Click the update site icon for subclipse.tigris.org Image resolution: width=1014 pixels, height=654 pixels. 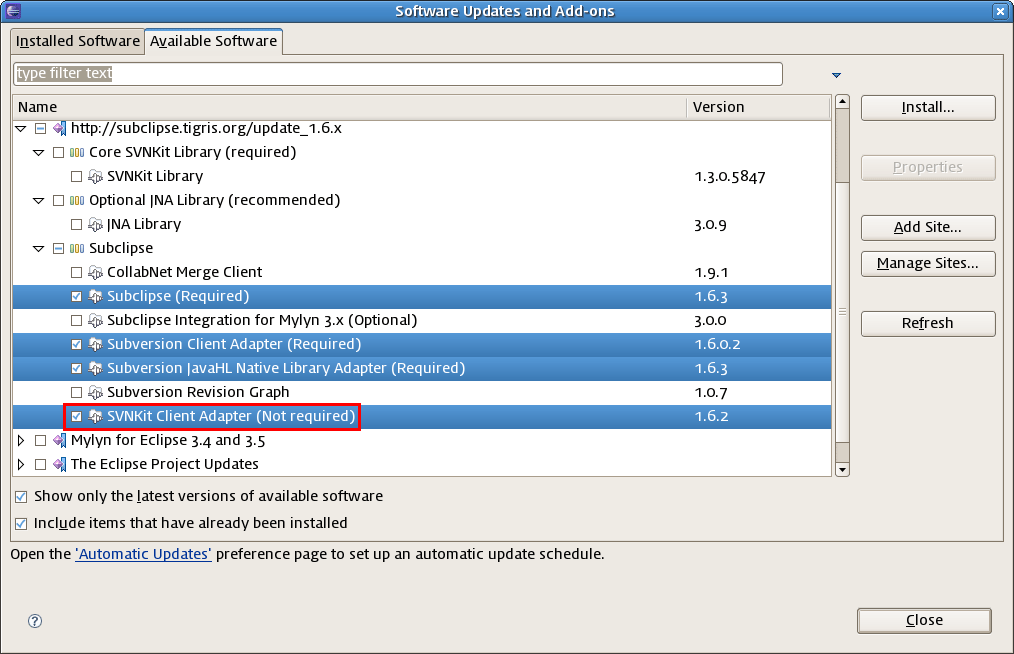[x=59, y=128]
